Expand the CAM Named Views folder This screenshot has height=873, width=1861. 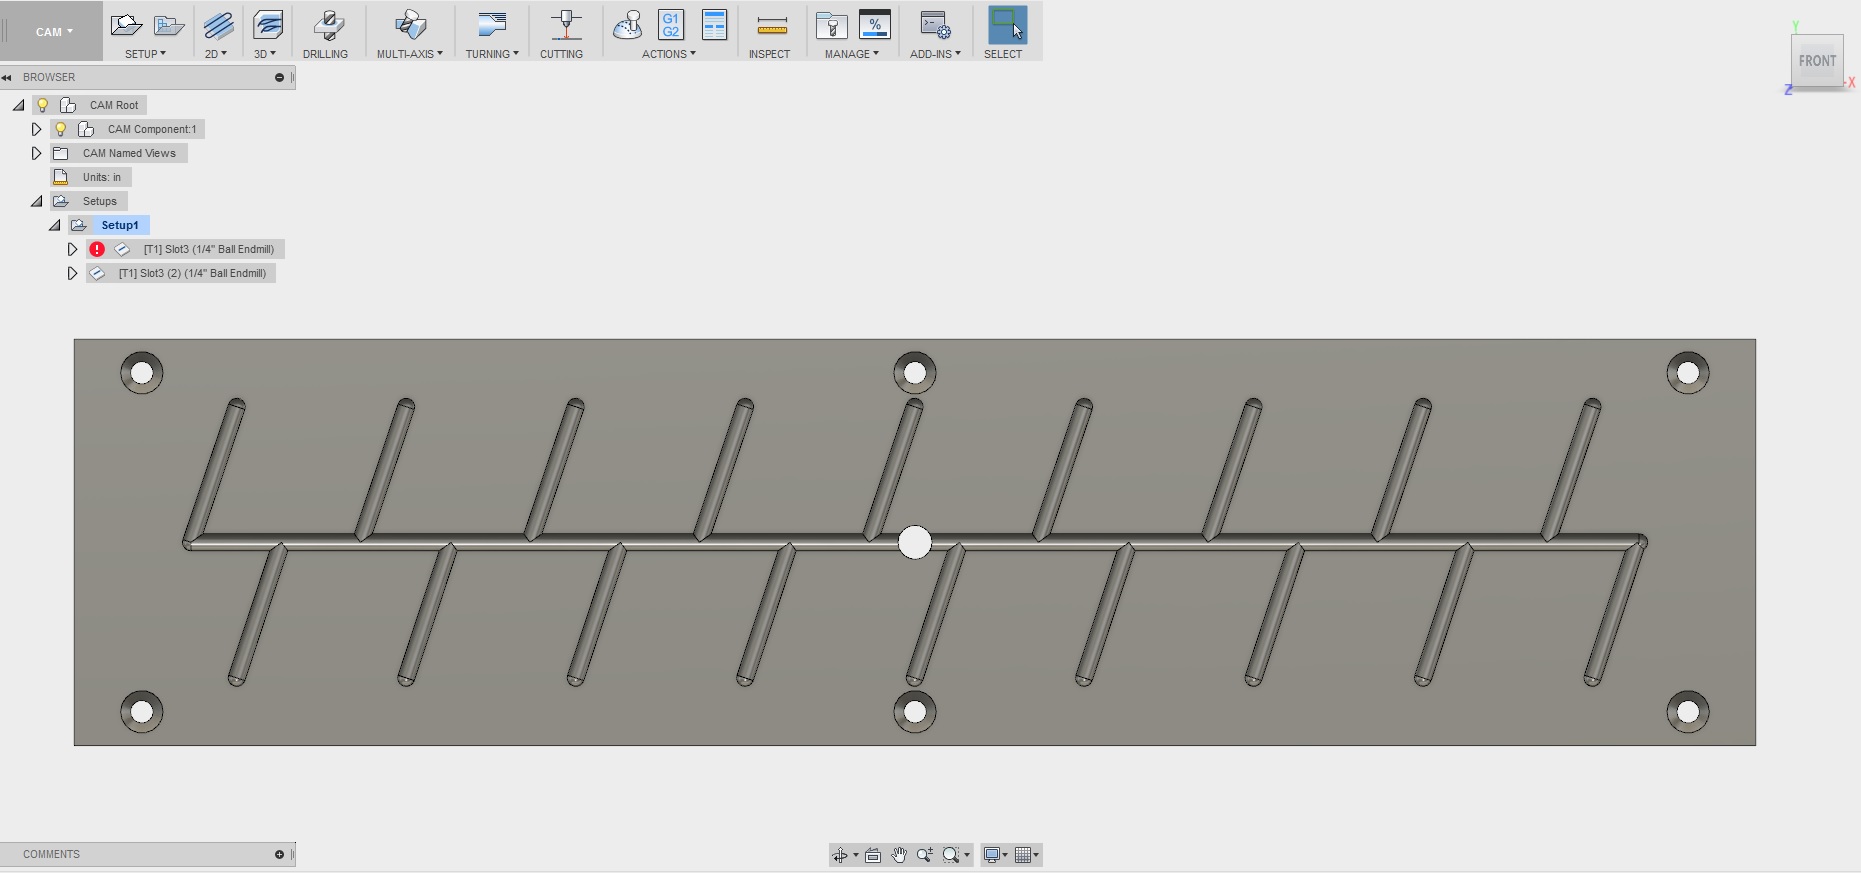[x=36, y=153]
